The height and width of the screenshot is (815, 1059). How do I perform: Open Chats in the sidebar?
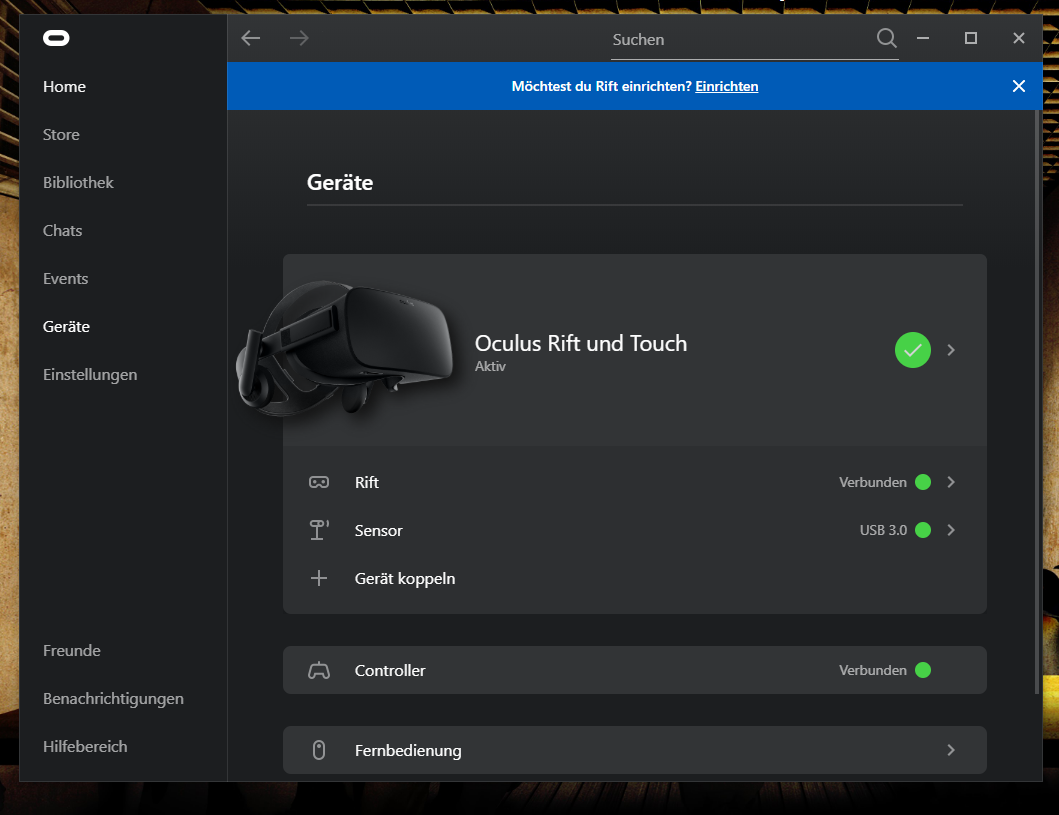pos(62,230)
